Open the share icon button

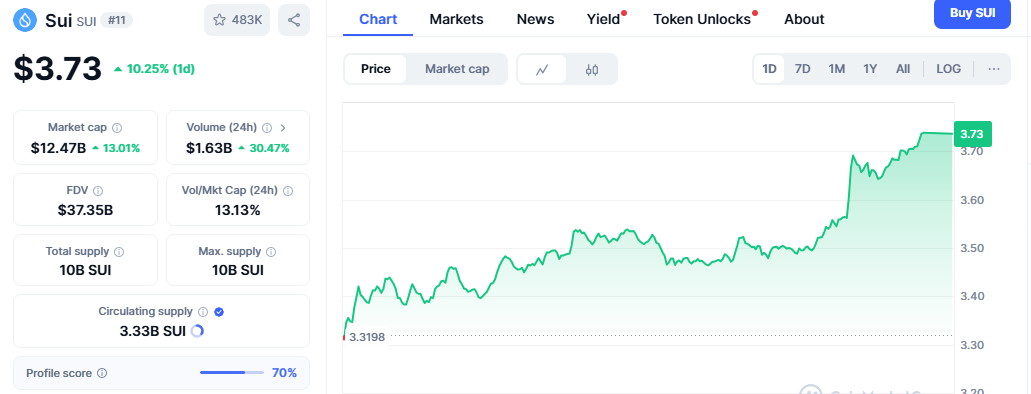pyautogui.click(x=294, y=20)
